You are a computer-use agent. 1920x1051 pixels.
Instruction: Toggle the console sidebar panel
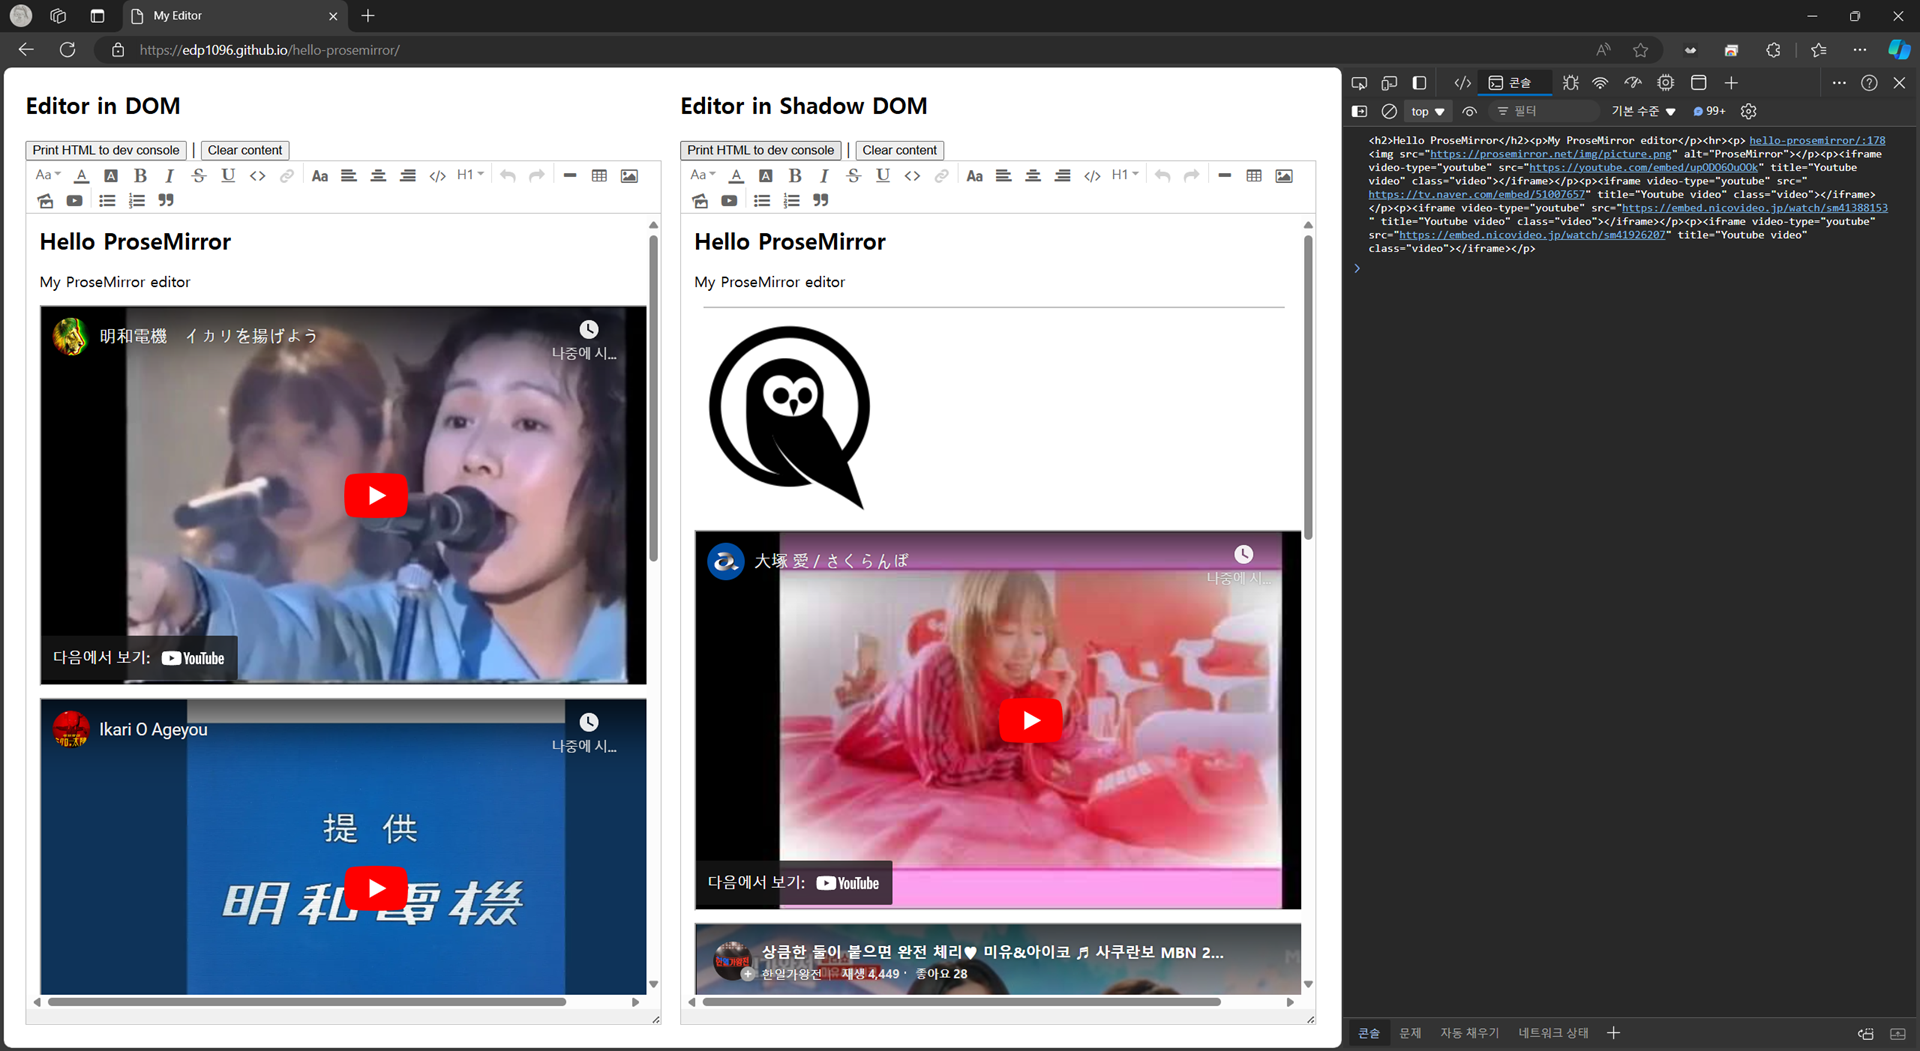[1359, 112]
